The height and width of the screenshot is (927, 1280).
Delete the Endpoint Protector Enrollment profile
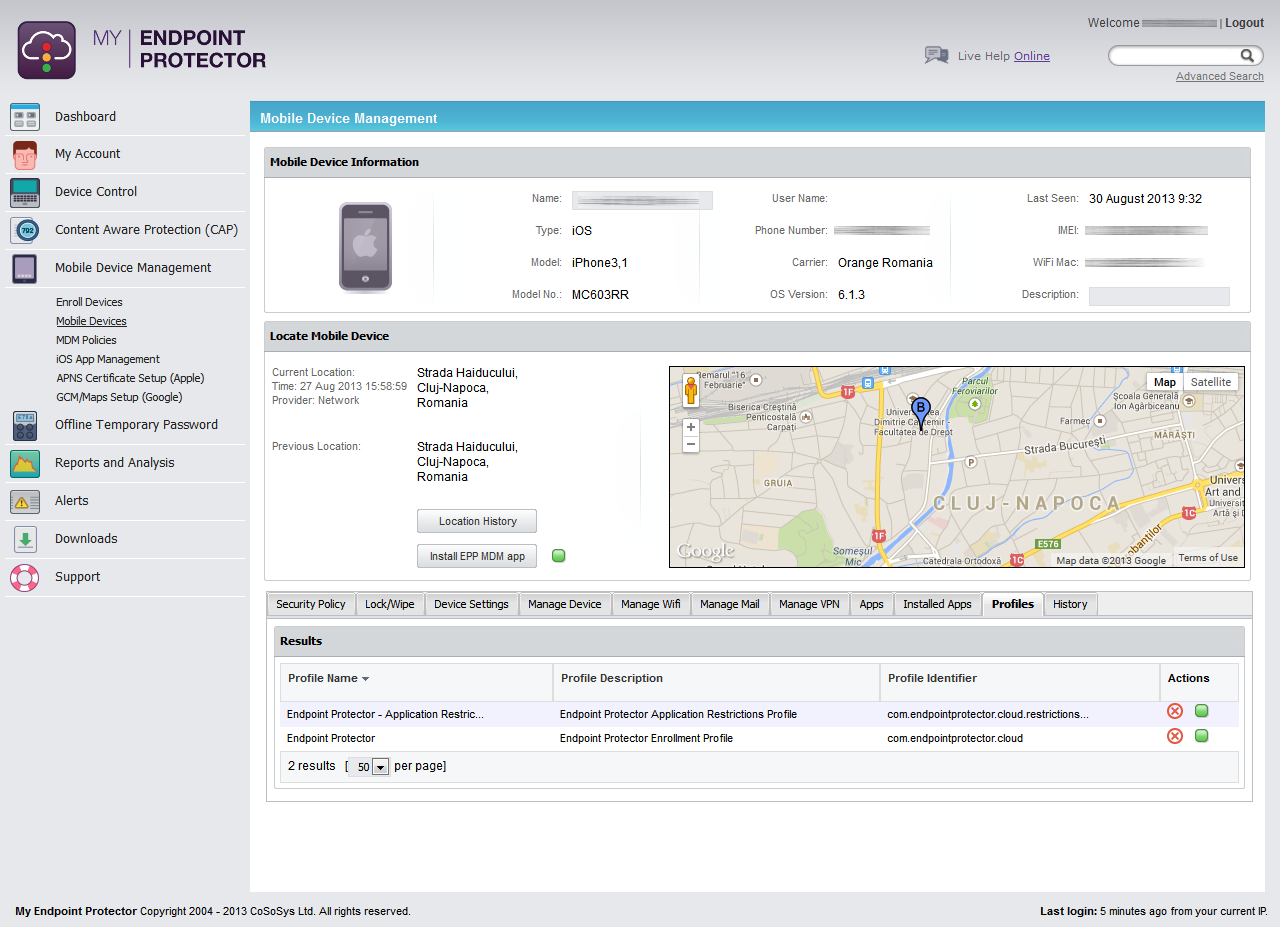click(x=1175, y=736)
